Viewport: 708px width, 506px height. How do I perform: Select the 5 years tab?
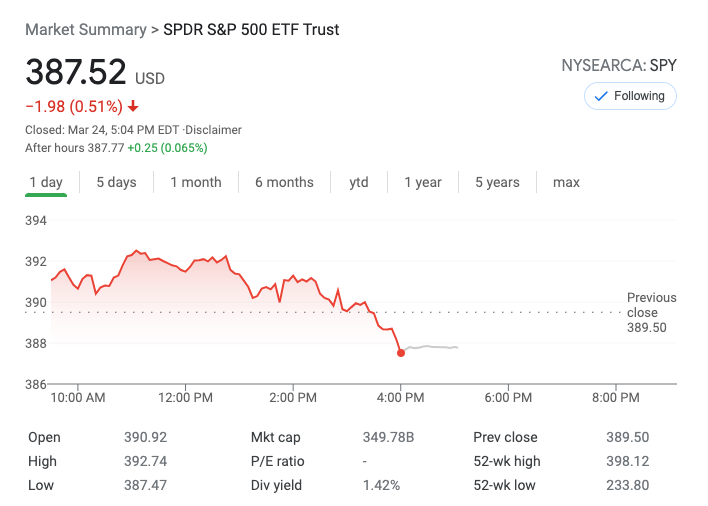coord(497,182)
